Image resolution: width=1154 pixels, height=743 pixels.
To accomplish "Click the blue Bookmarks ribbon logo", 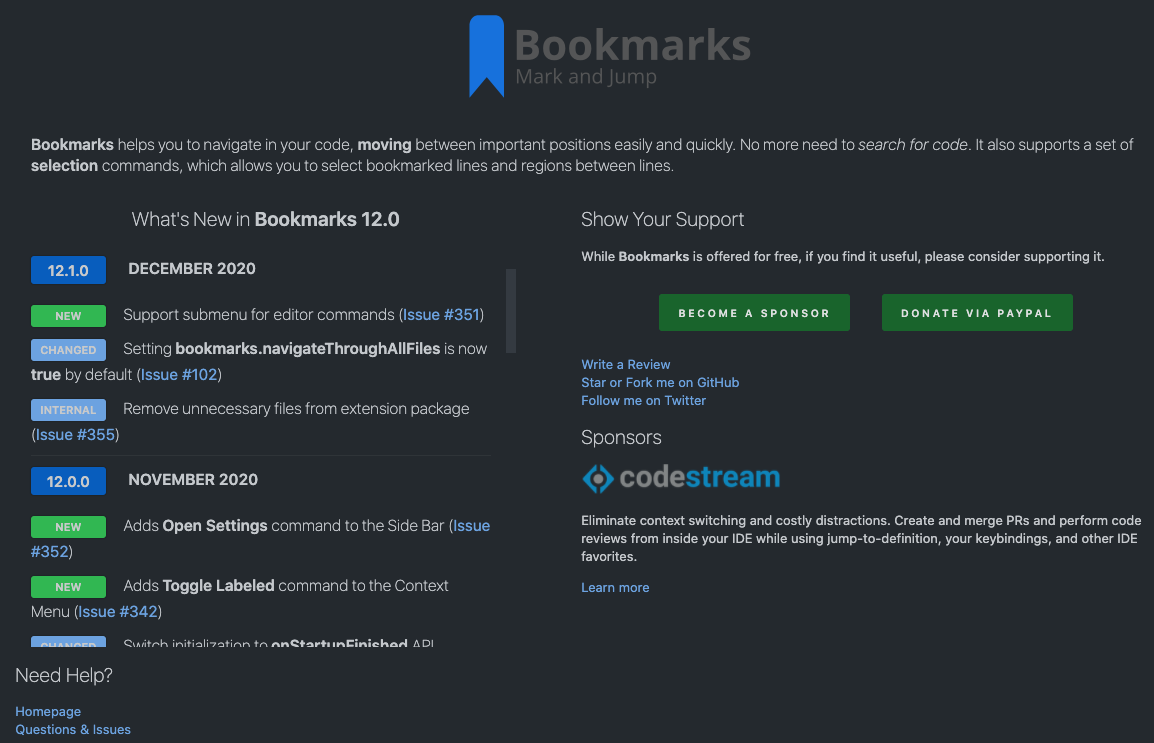I will [x=486, y=56].
